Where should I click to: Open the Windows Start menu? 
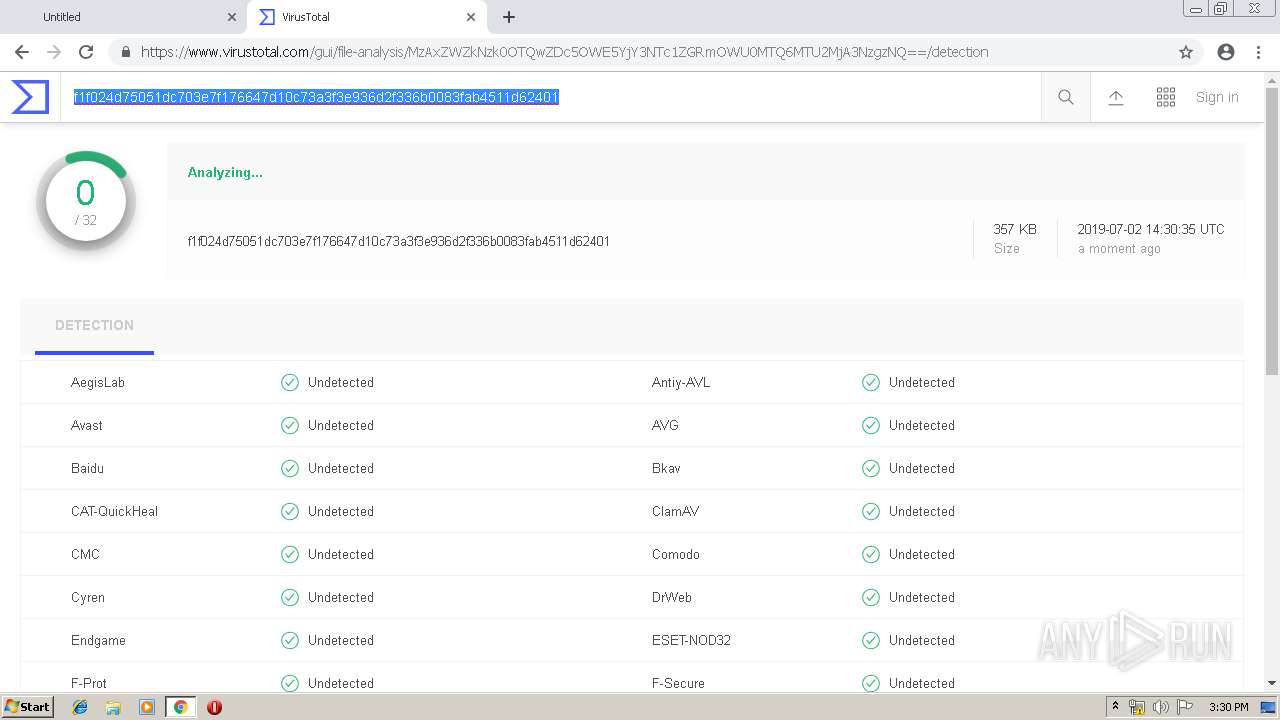click(28, 707)
